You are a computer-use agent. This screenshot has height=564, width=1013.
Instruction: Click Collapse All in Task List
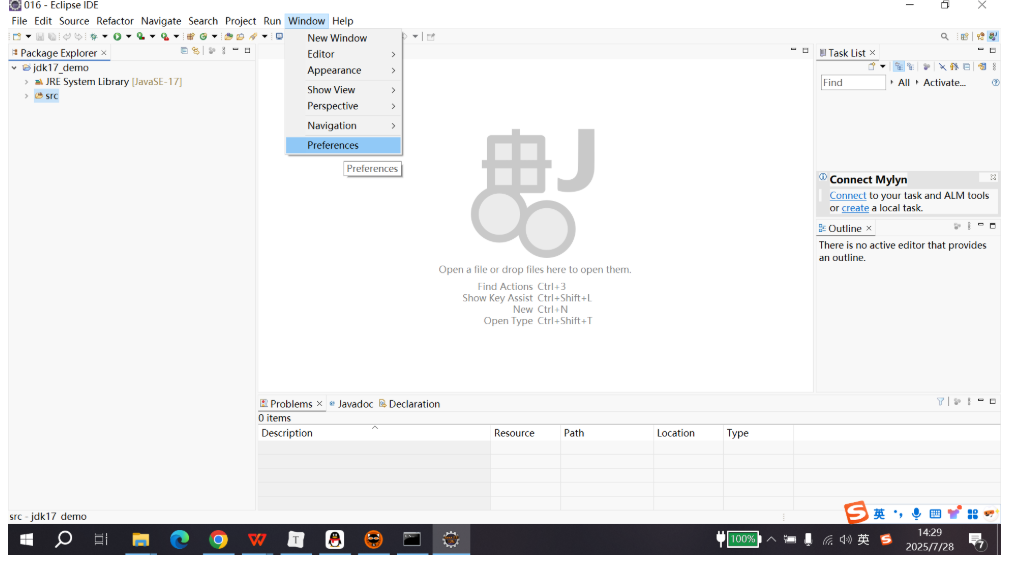point(966,67)
